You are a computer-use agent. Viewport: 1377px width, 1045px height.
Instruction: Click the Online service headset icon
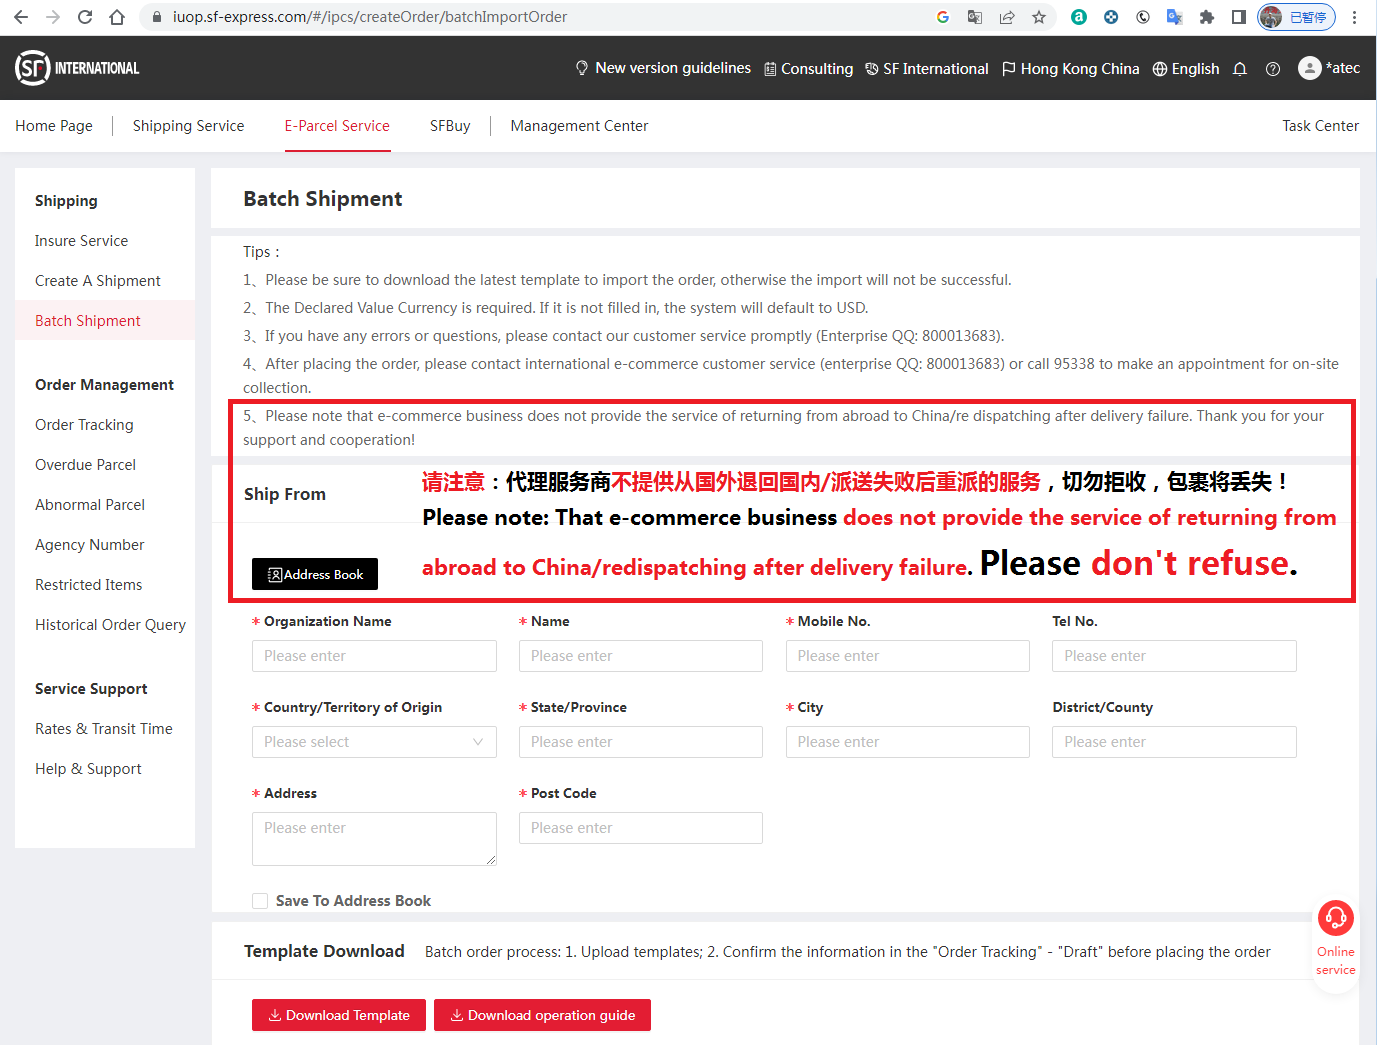point(1336,917)
